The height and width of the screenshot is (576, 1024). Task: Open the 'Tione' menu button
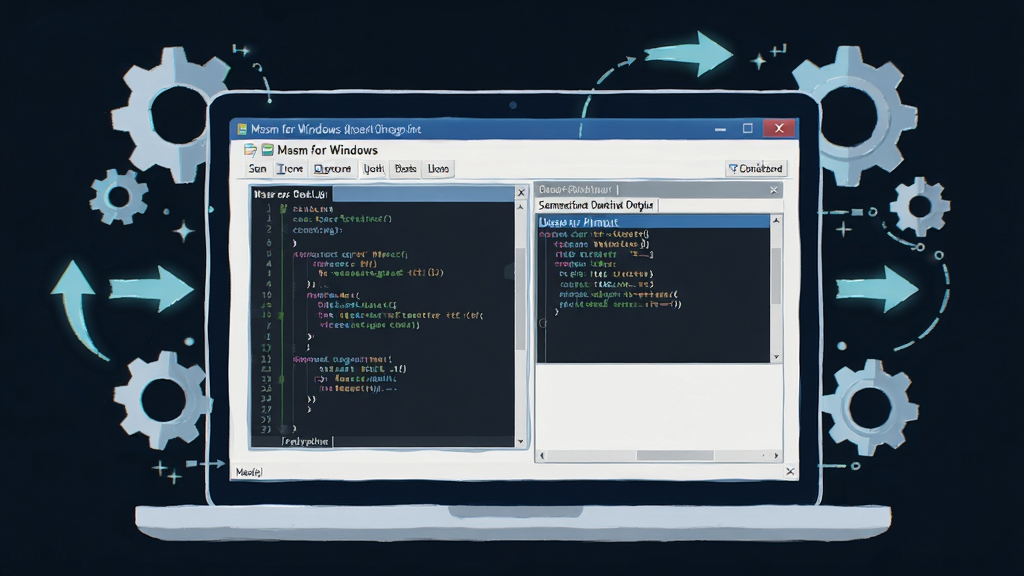point(290,168)
